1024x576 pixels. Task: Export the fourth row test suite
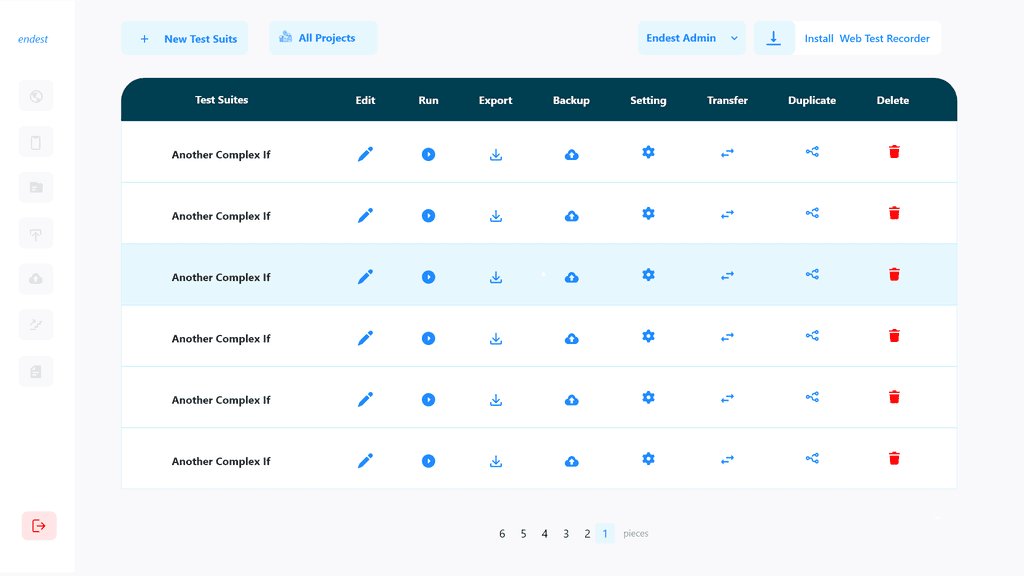point(496,339)
